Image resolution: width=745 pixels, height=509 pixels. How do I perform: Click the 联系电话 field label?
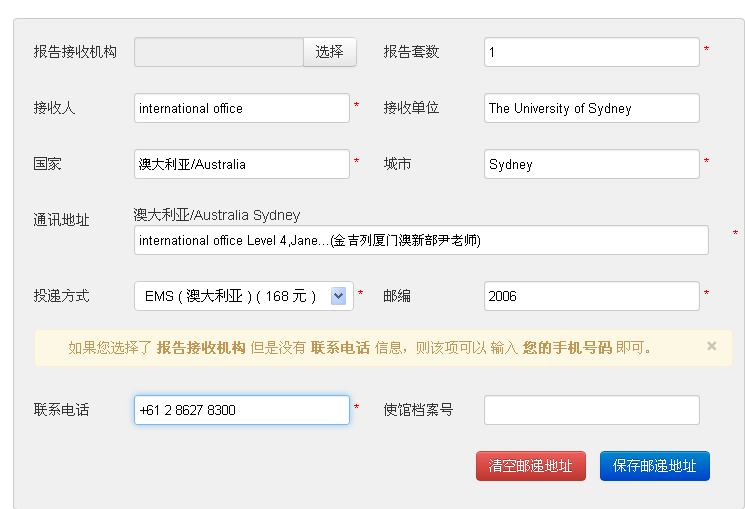[x=61, y=410]
